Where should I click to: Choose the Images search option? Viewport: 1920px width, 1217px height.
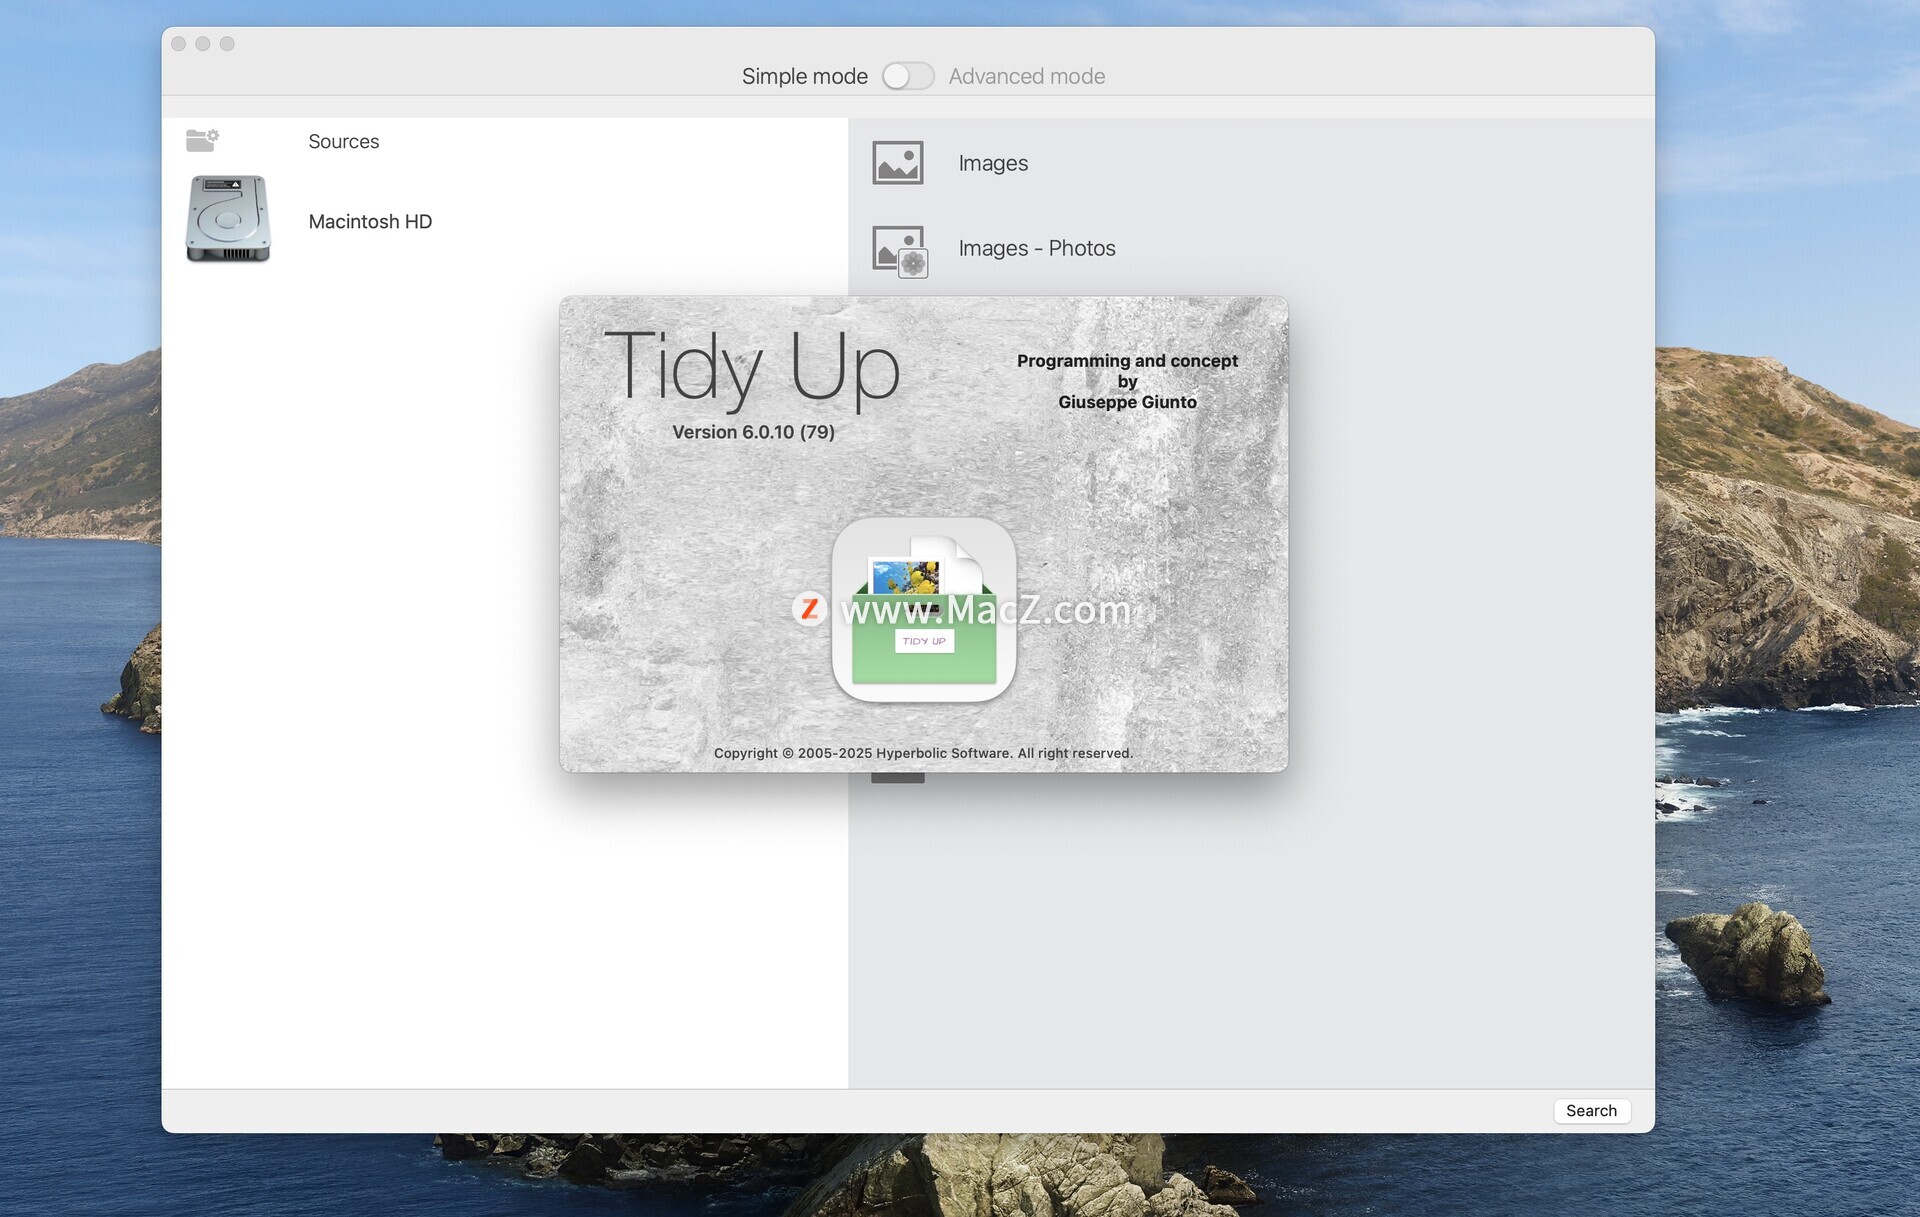click(992, 163)
